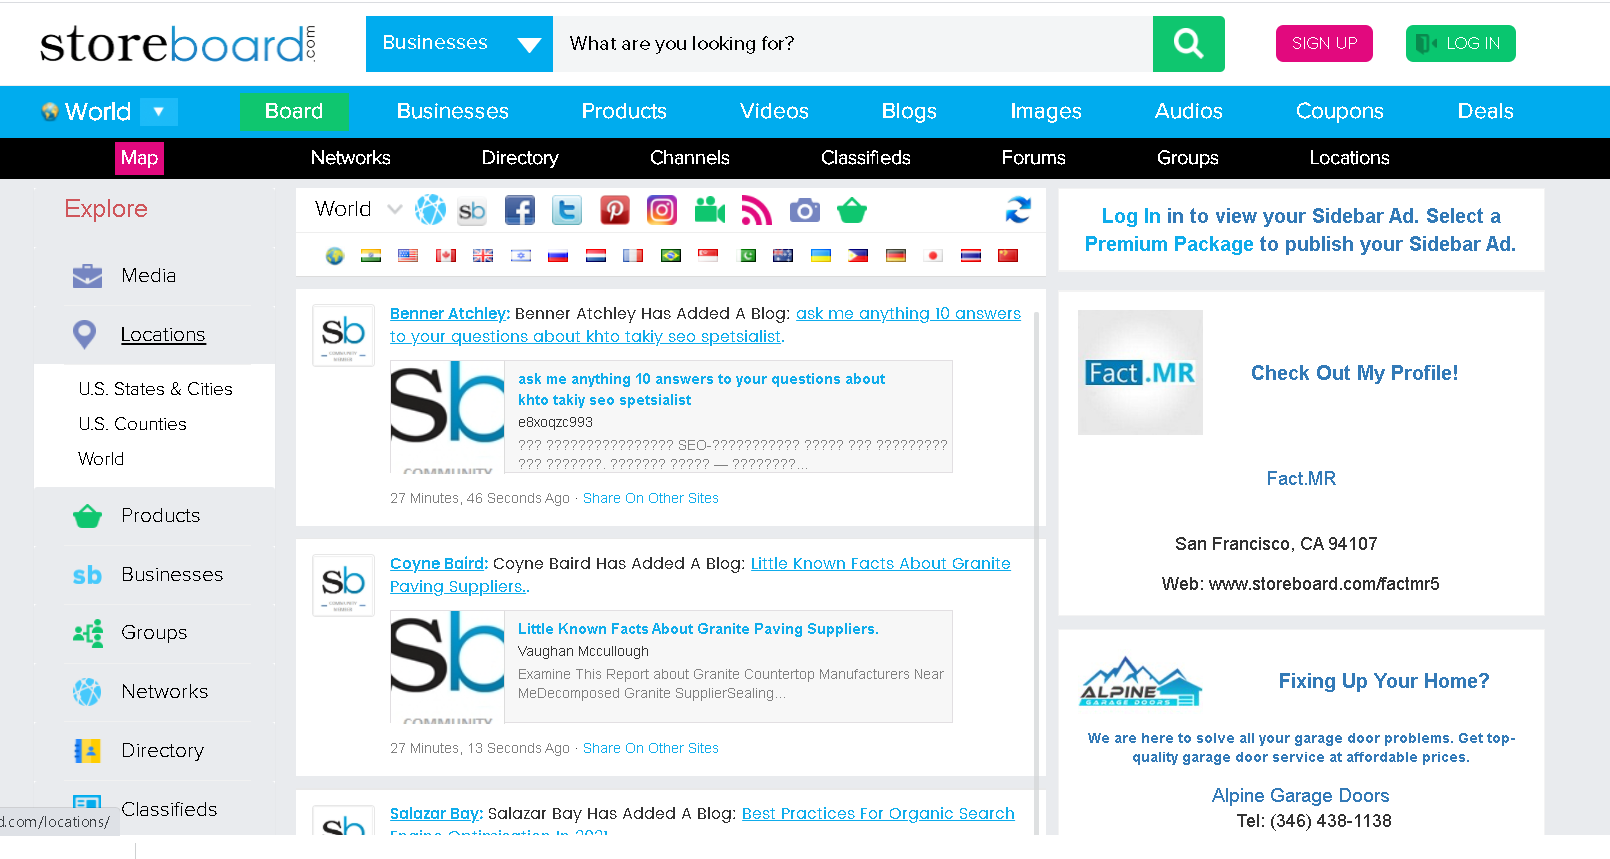This screenshot has height=859, width=1610.
Task: Select the Instagram feed icon
Action: (x=662, y=210)
